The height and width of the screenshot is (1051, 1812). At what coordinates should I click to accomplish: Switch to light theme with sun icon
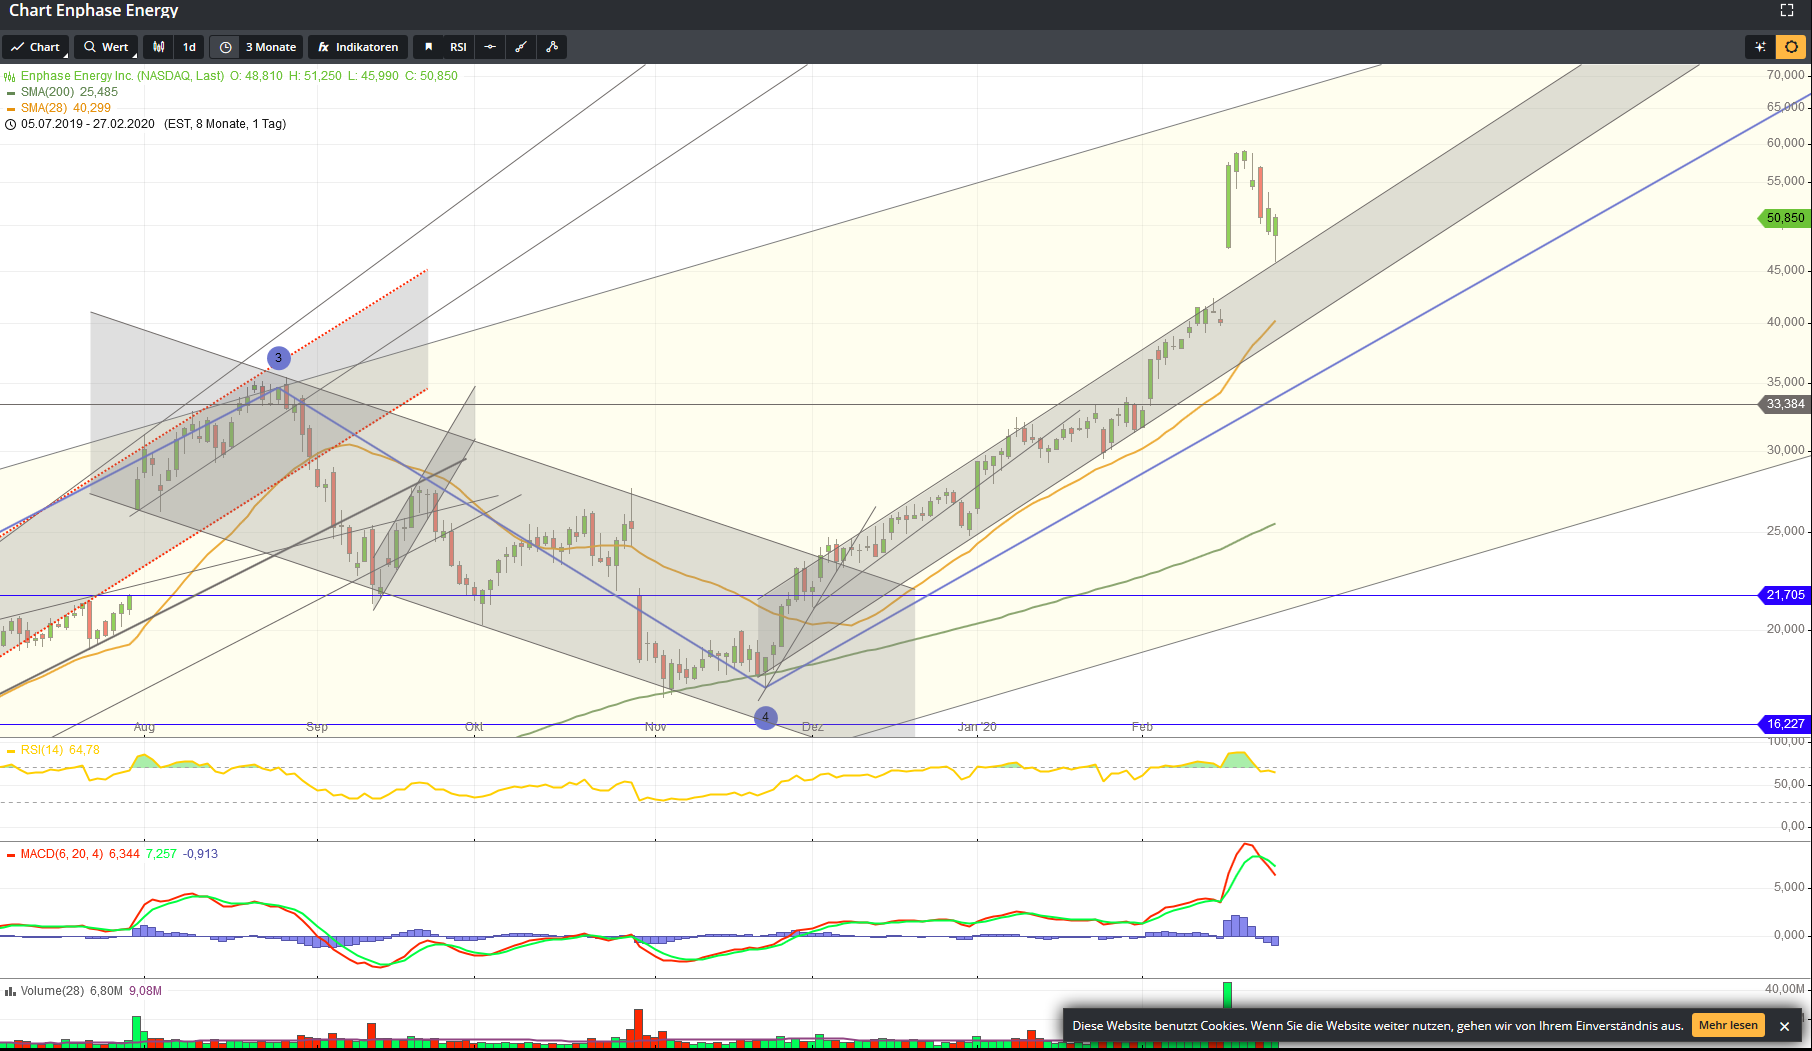pos(1791,47)
